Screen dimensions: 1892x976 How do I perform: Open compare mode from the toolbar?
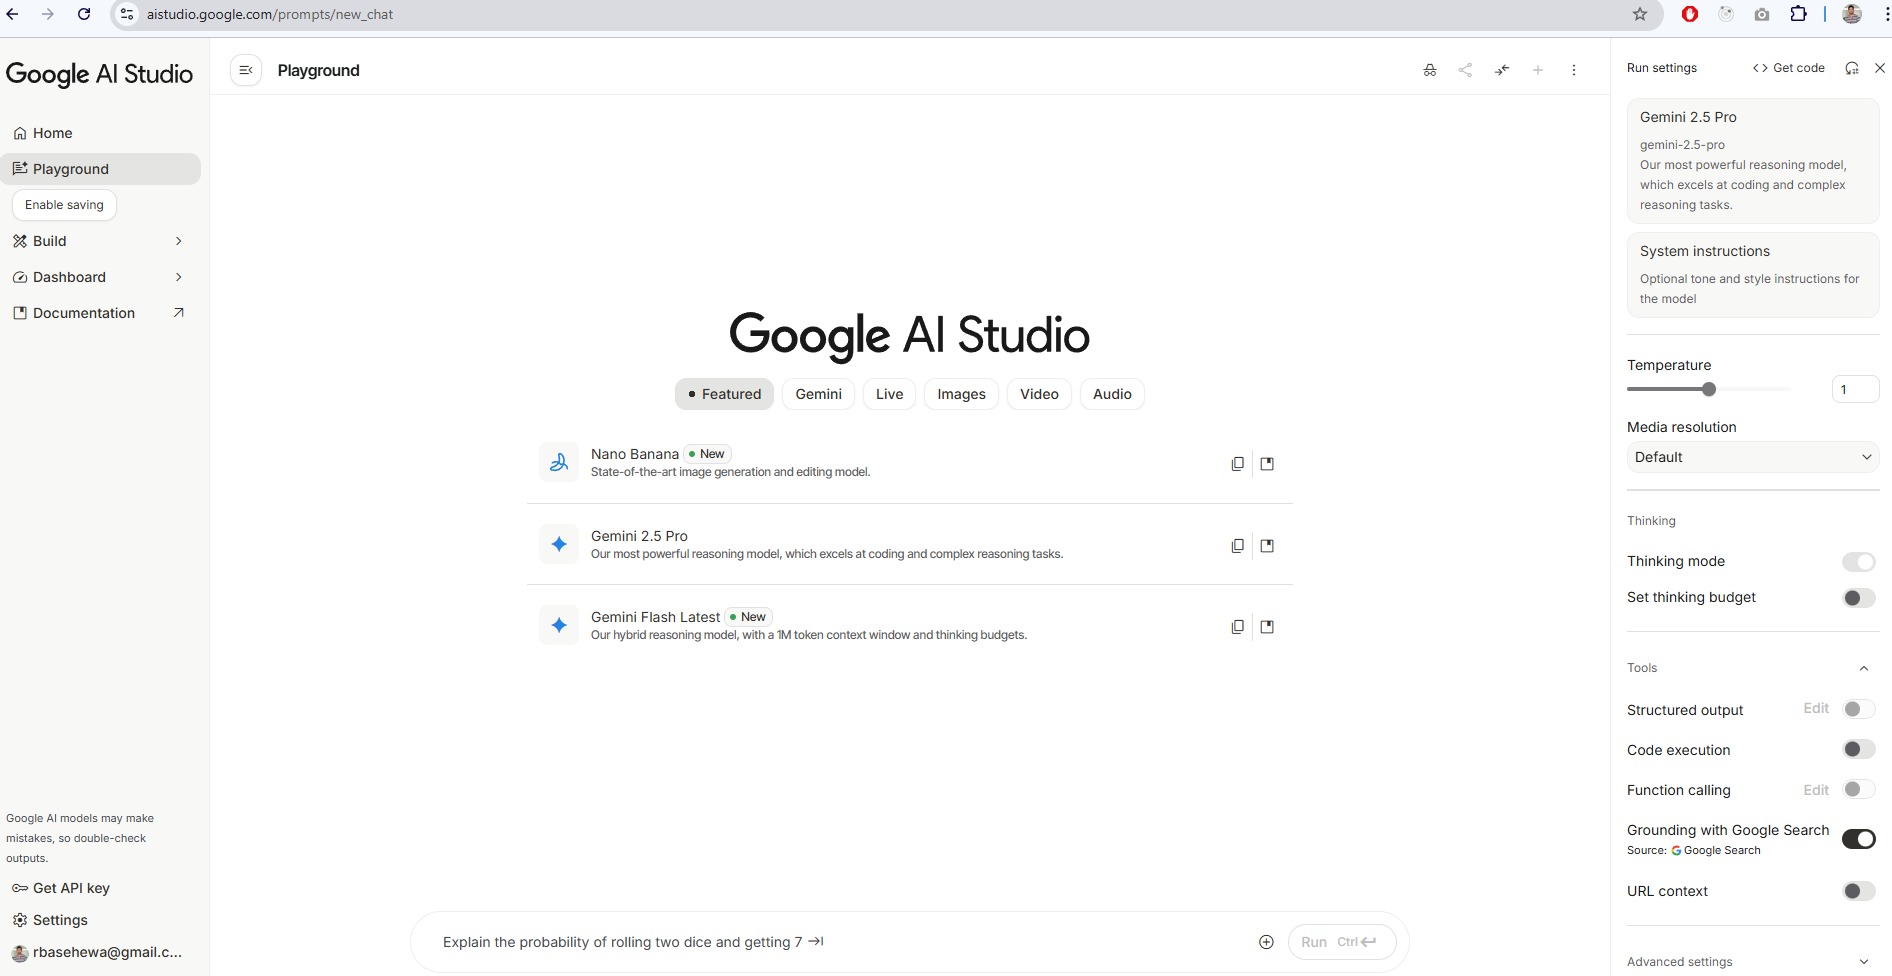point(1502,70)
